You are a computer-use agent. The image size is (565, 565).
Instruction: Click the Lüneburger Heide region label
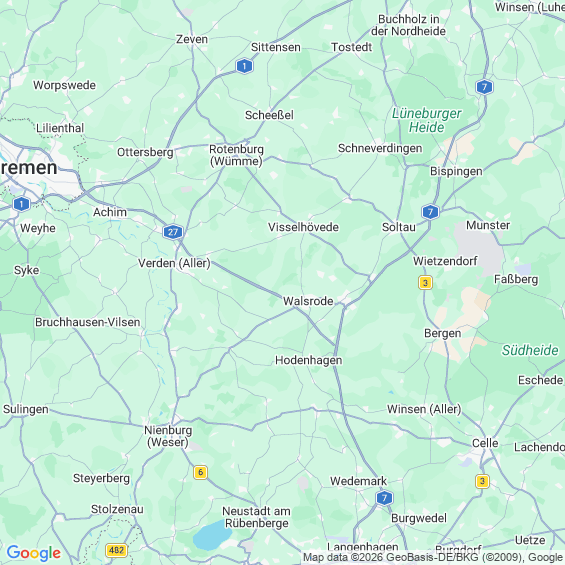coord(427,120)
